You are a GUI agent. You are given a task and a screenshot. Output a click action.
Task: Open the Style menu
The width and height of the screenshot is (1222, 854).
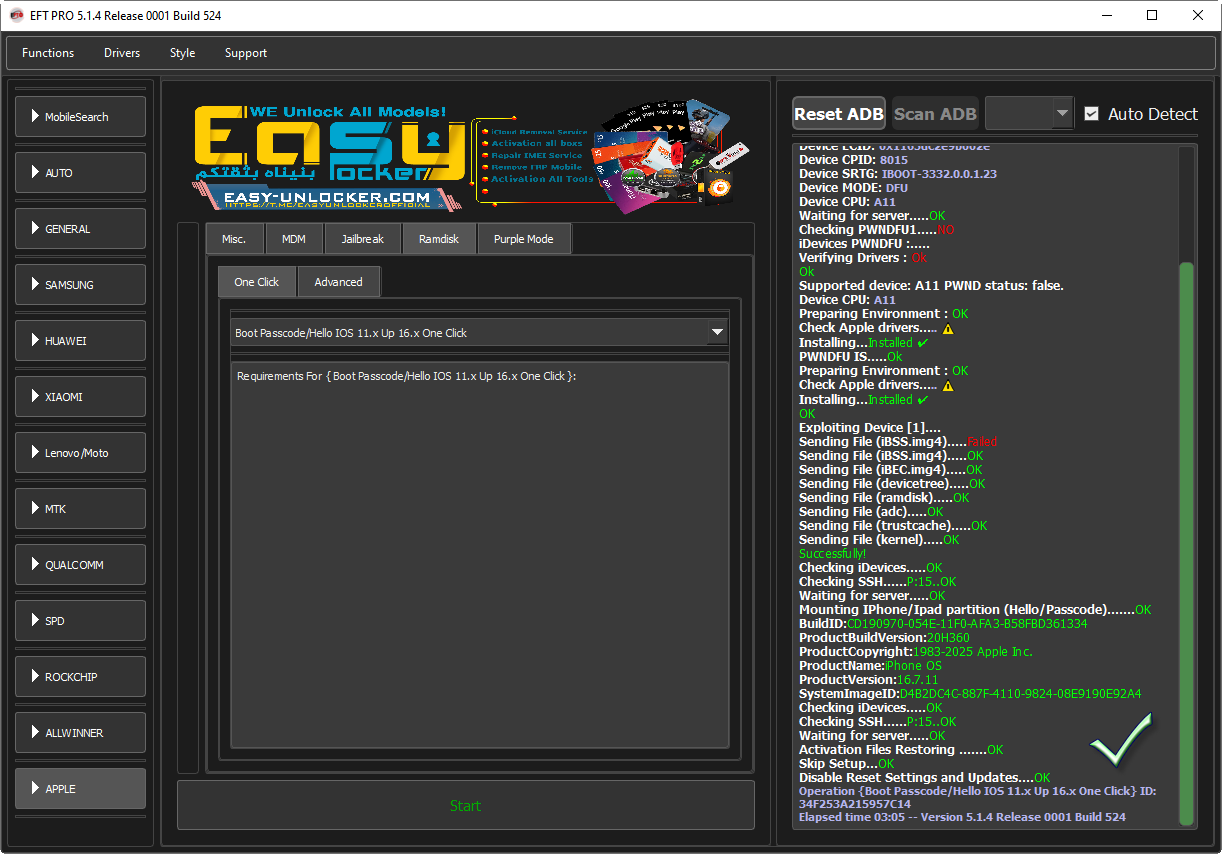tap(182, 53)
